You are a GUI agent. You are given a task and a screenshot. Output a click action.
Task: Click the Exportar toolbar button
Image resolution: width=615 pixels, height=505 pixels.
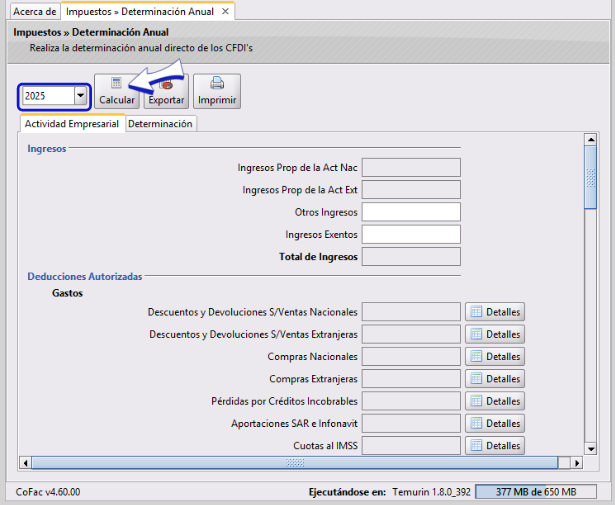pyautogui.click(x=166, y=91)
